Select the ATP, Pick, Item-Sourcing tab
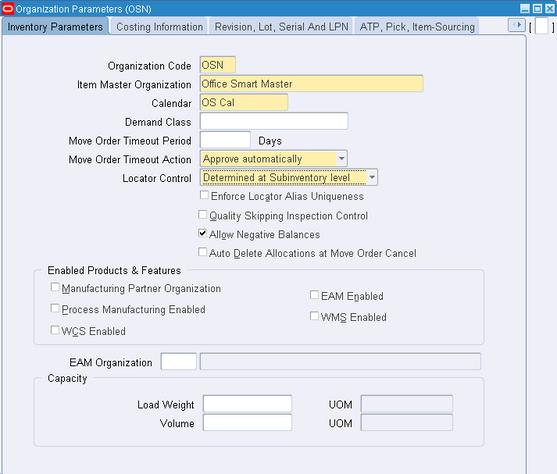Viewport: 557px width, 474px height. 417,27
